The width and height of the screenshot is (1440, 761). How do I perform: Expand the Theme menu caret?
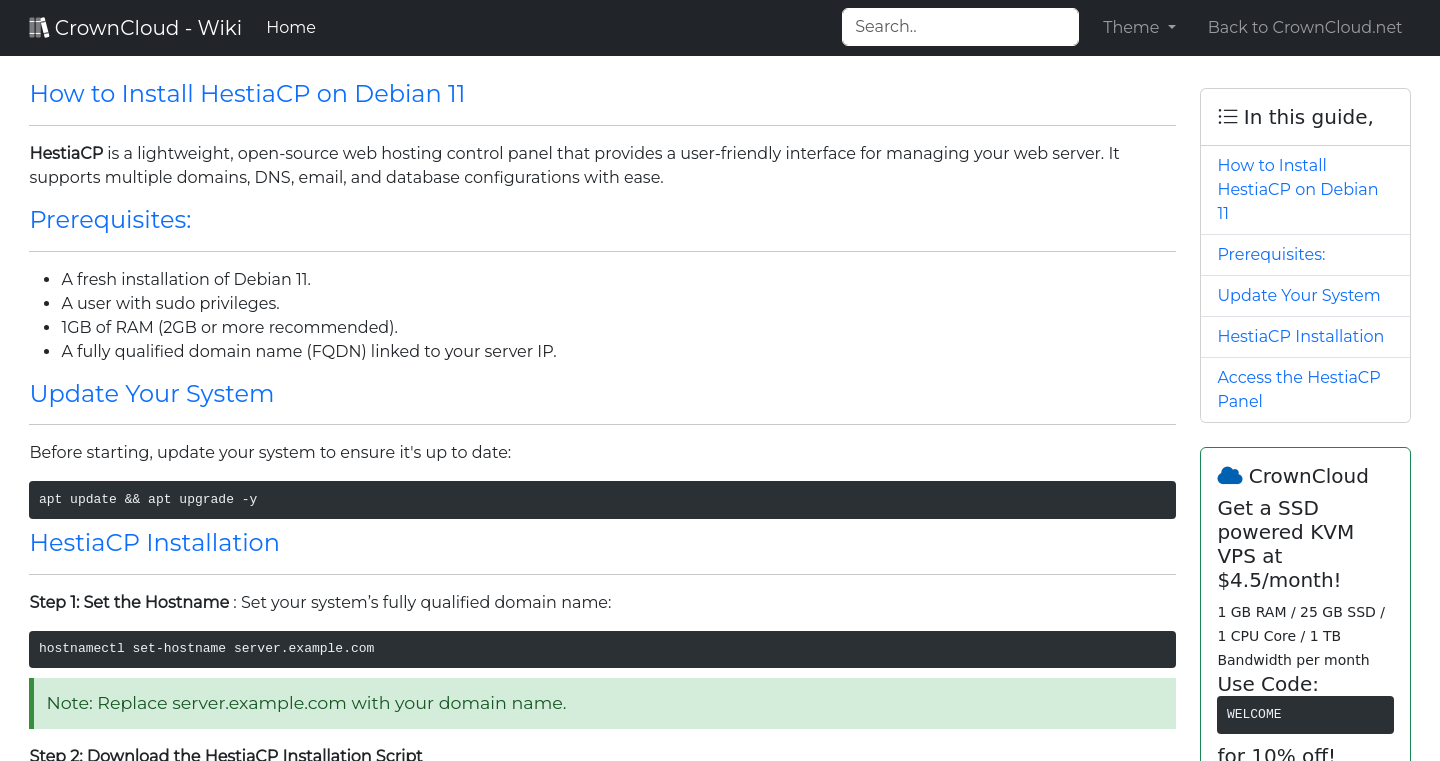pyautogui.click(x=1172, y=28)
